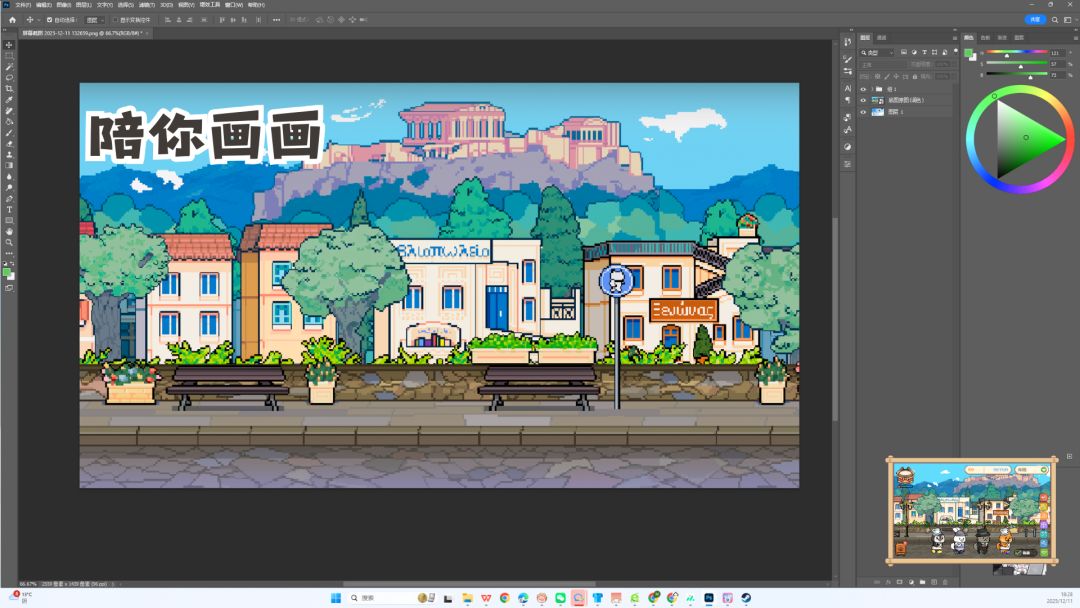Click the text layer filter icon
Image resolution: width=1080 pixels, height=608 pixels.
click(x=923, y=52)
